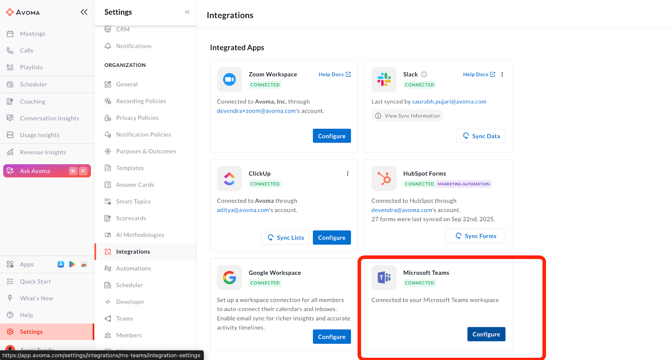
Task: Open Slack card three-dot menu
Action: pyautogui.click(x=502, y=74)
